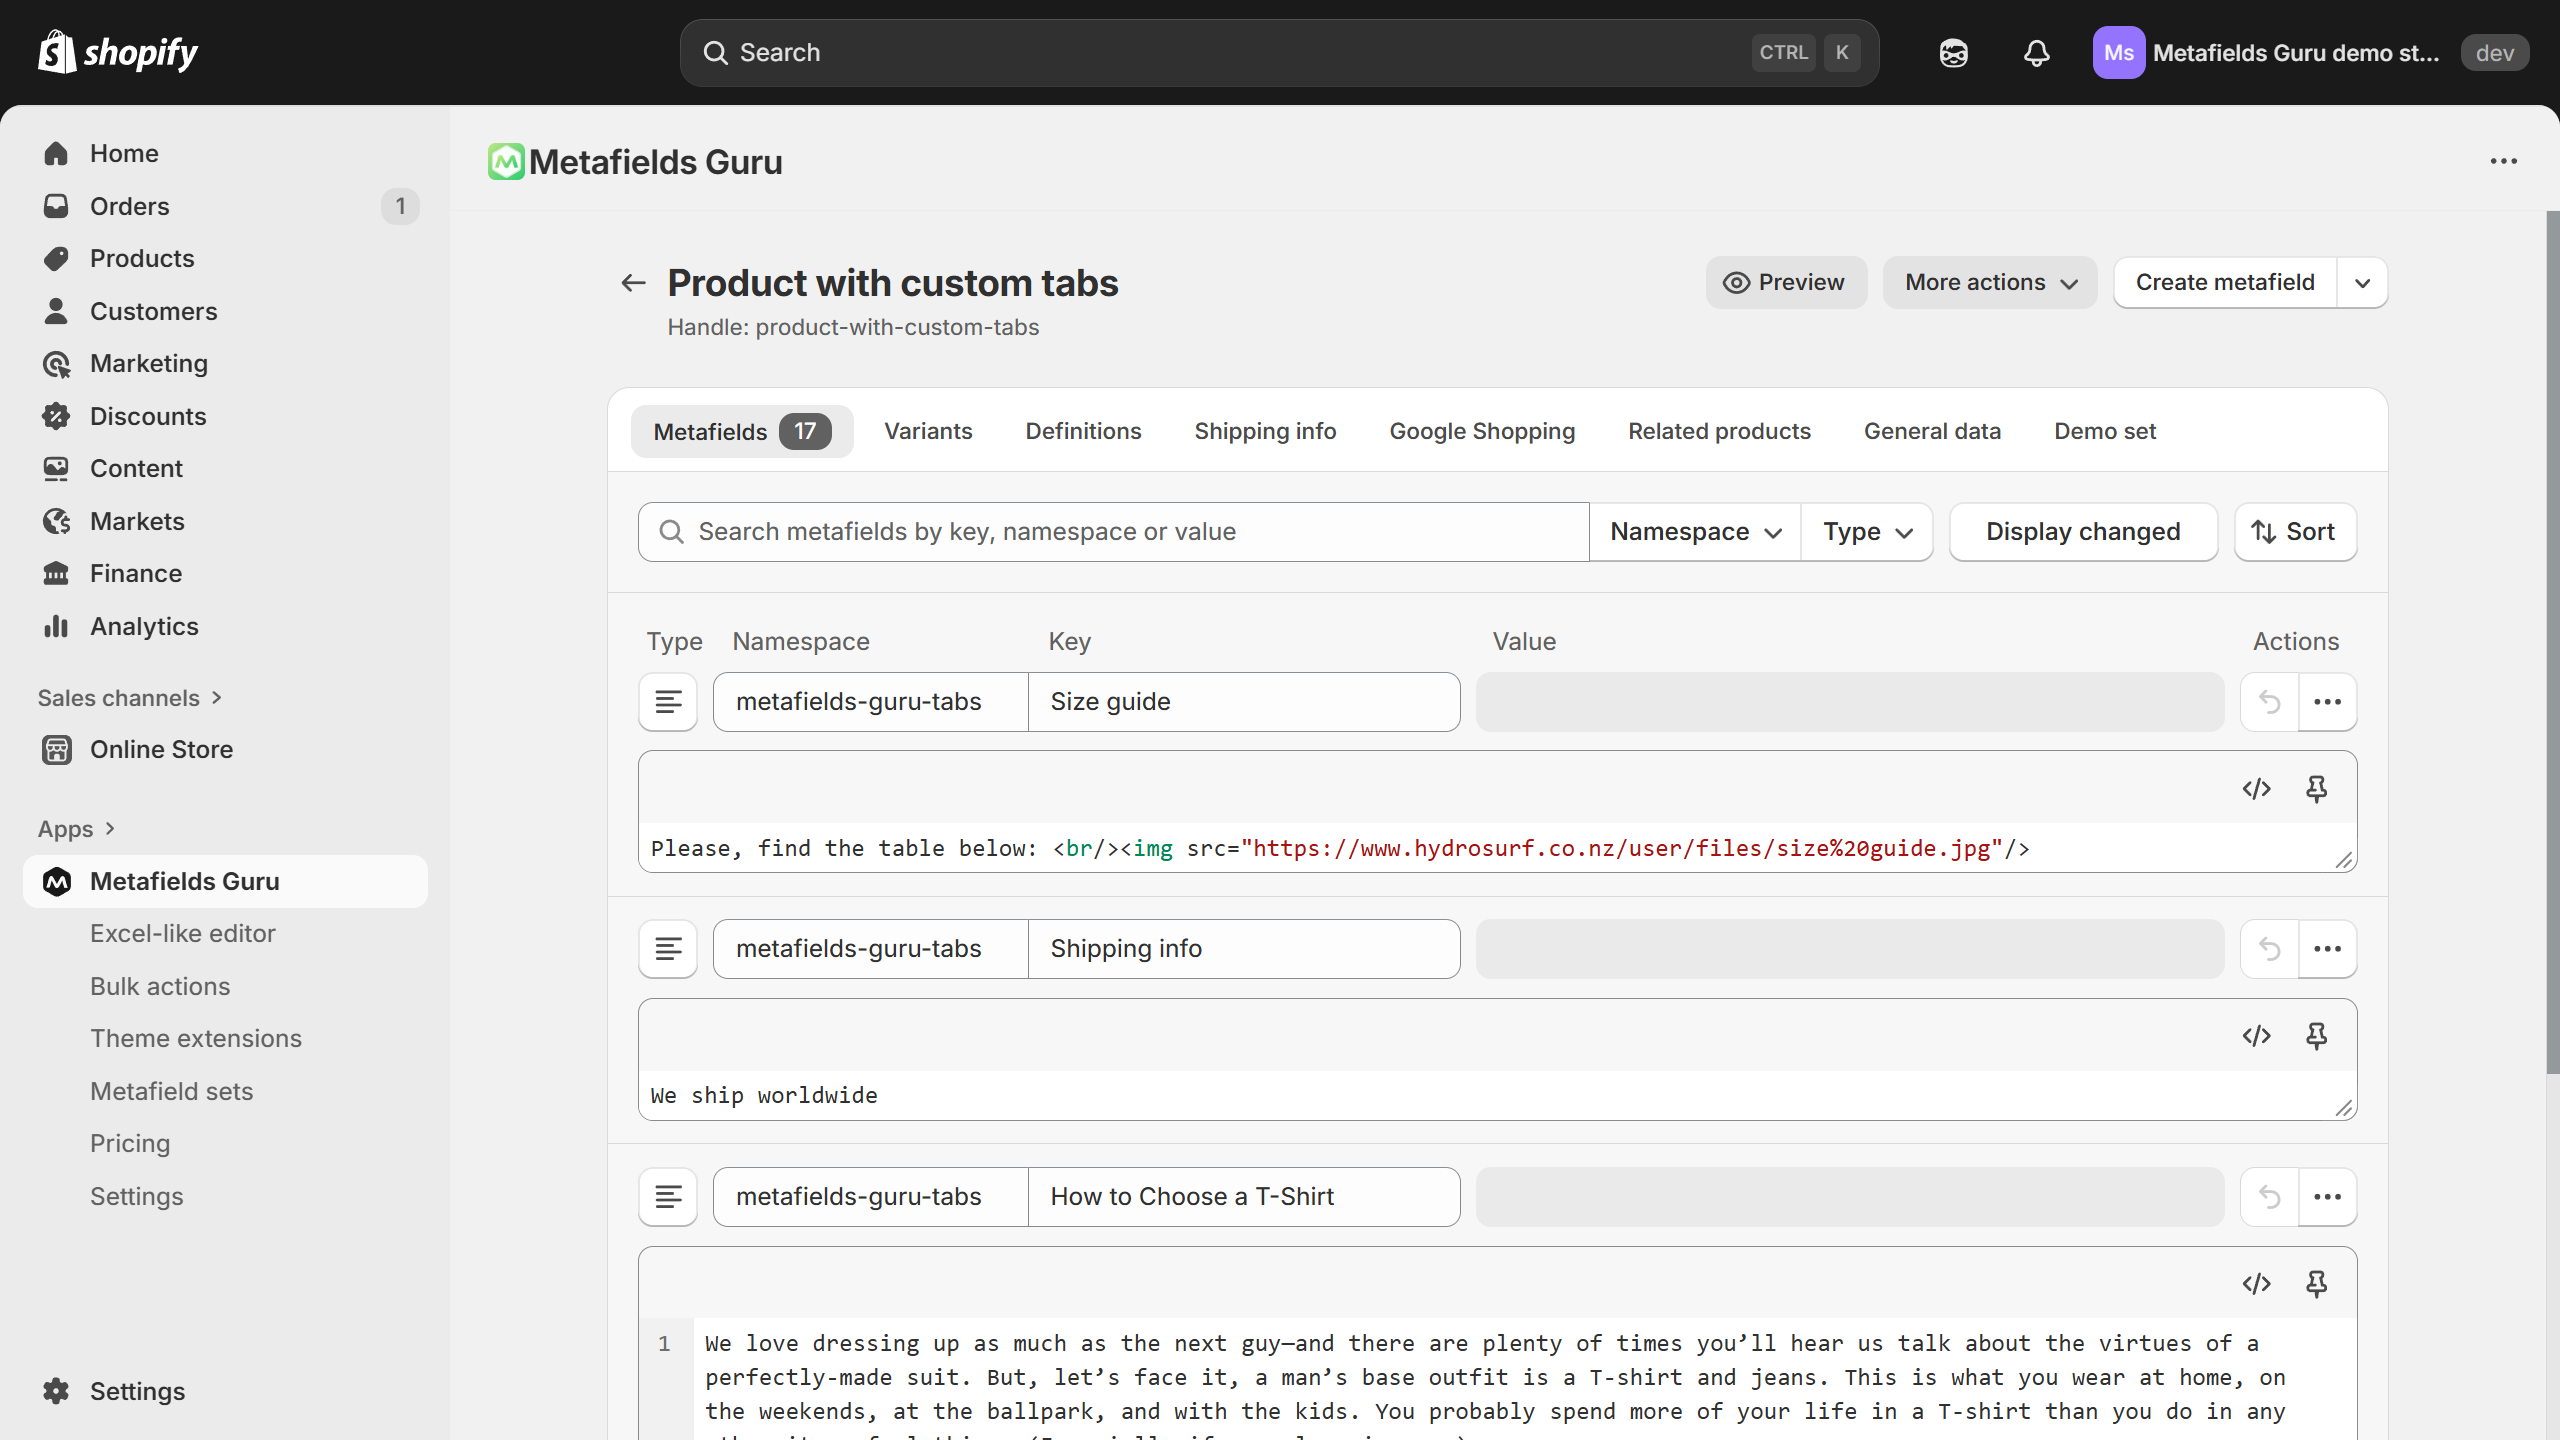Pin the Shipping info metafield editor
Screen dimensions: 2560x1440
point(2316,1036)
